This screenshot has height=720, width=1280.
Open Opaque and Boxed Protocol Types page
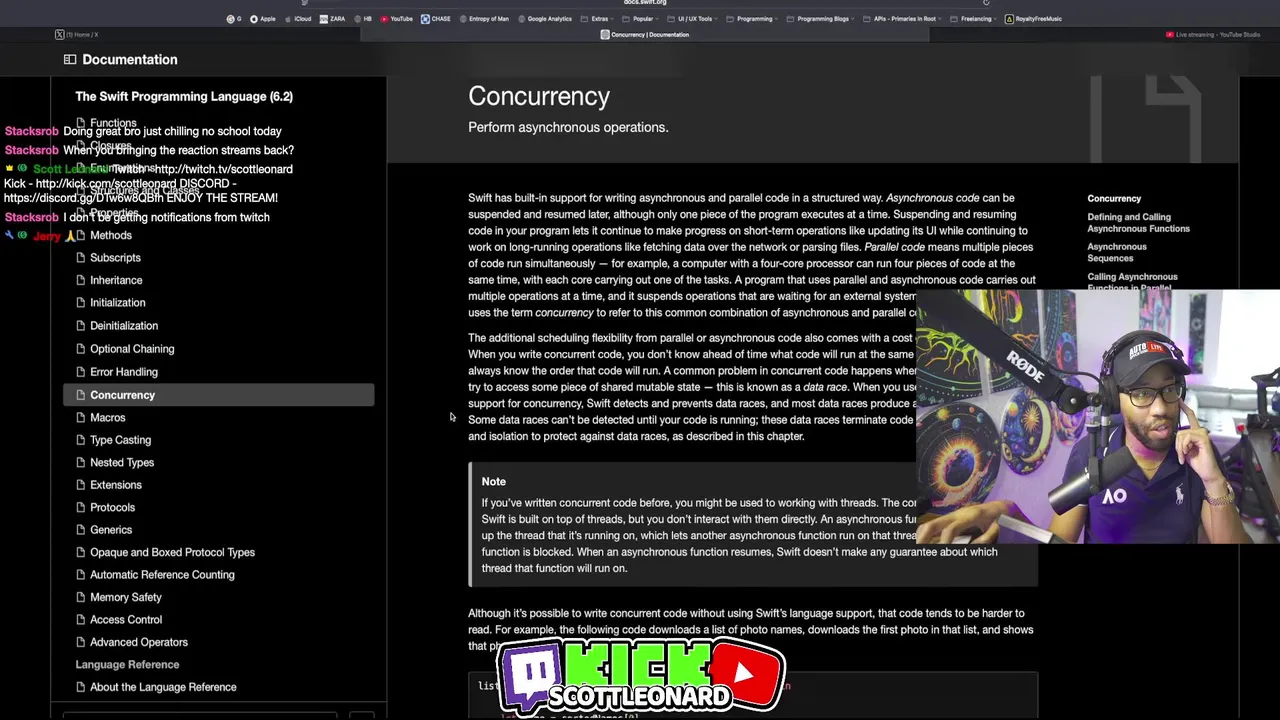click(172, 553)
